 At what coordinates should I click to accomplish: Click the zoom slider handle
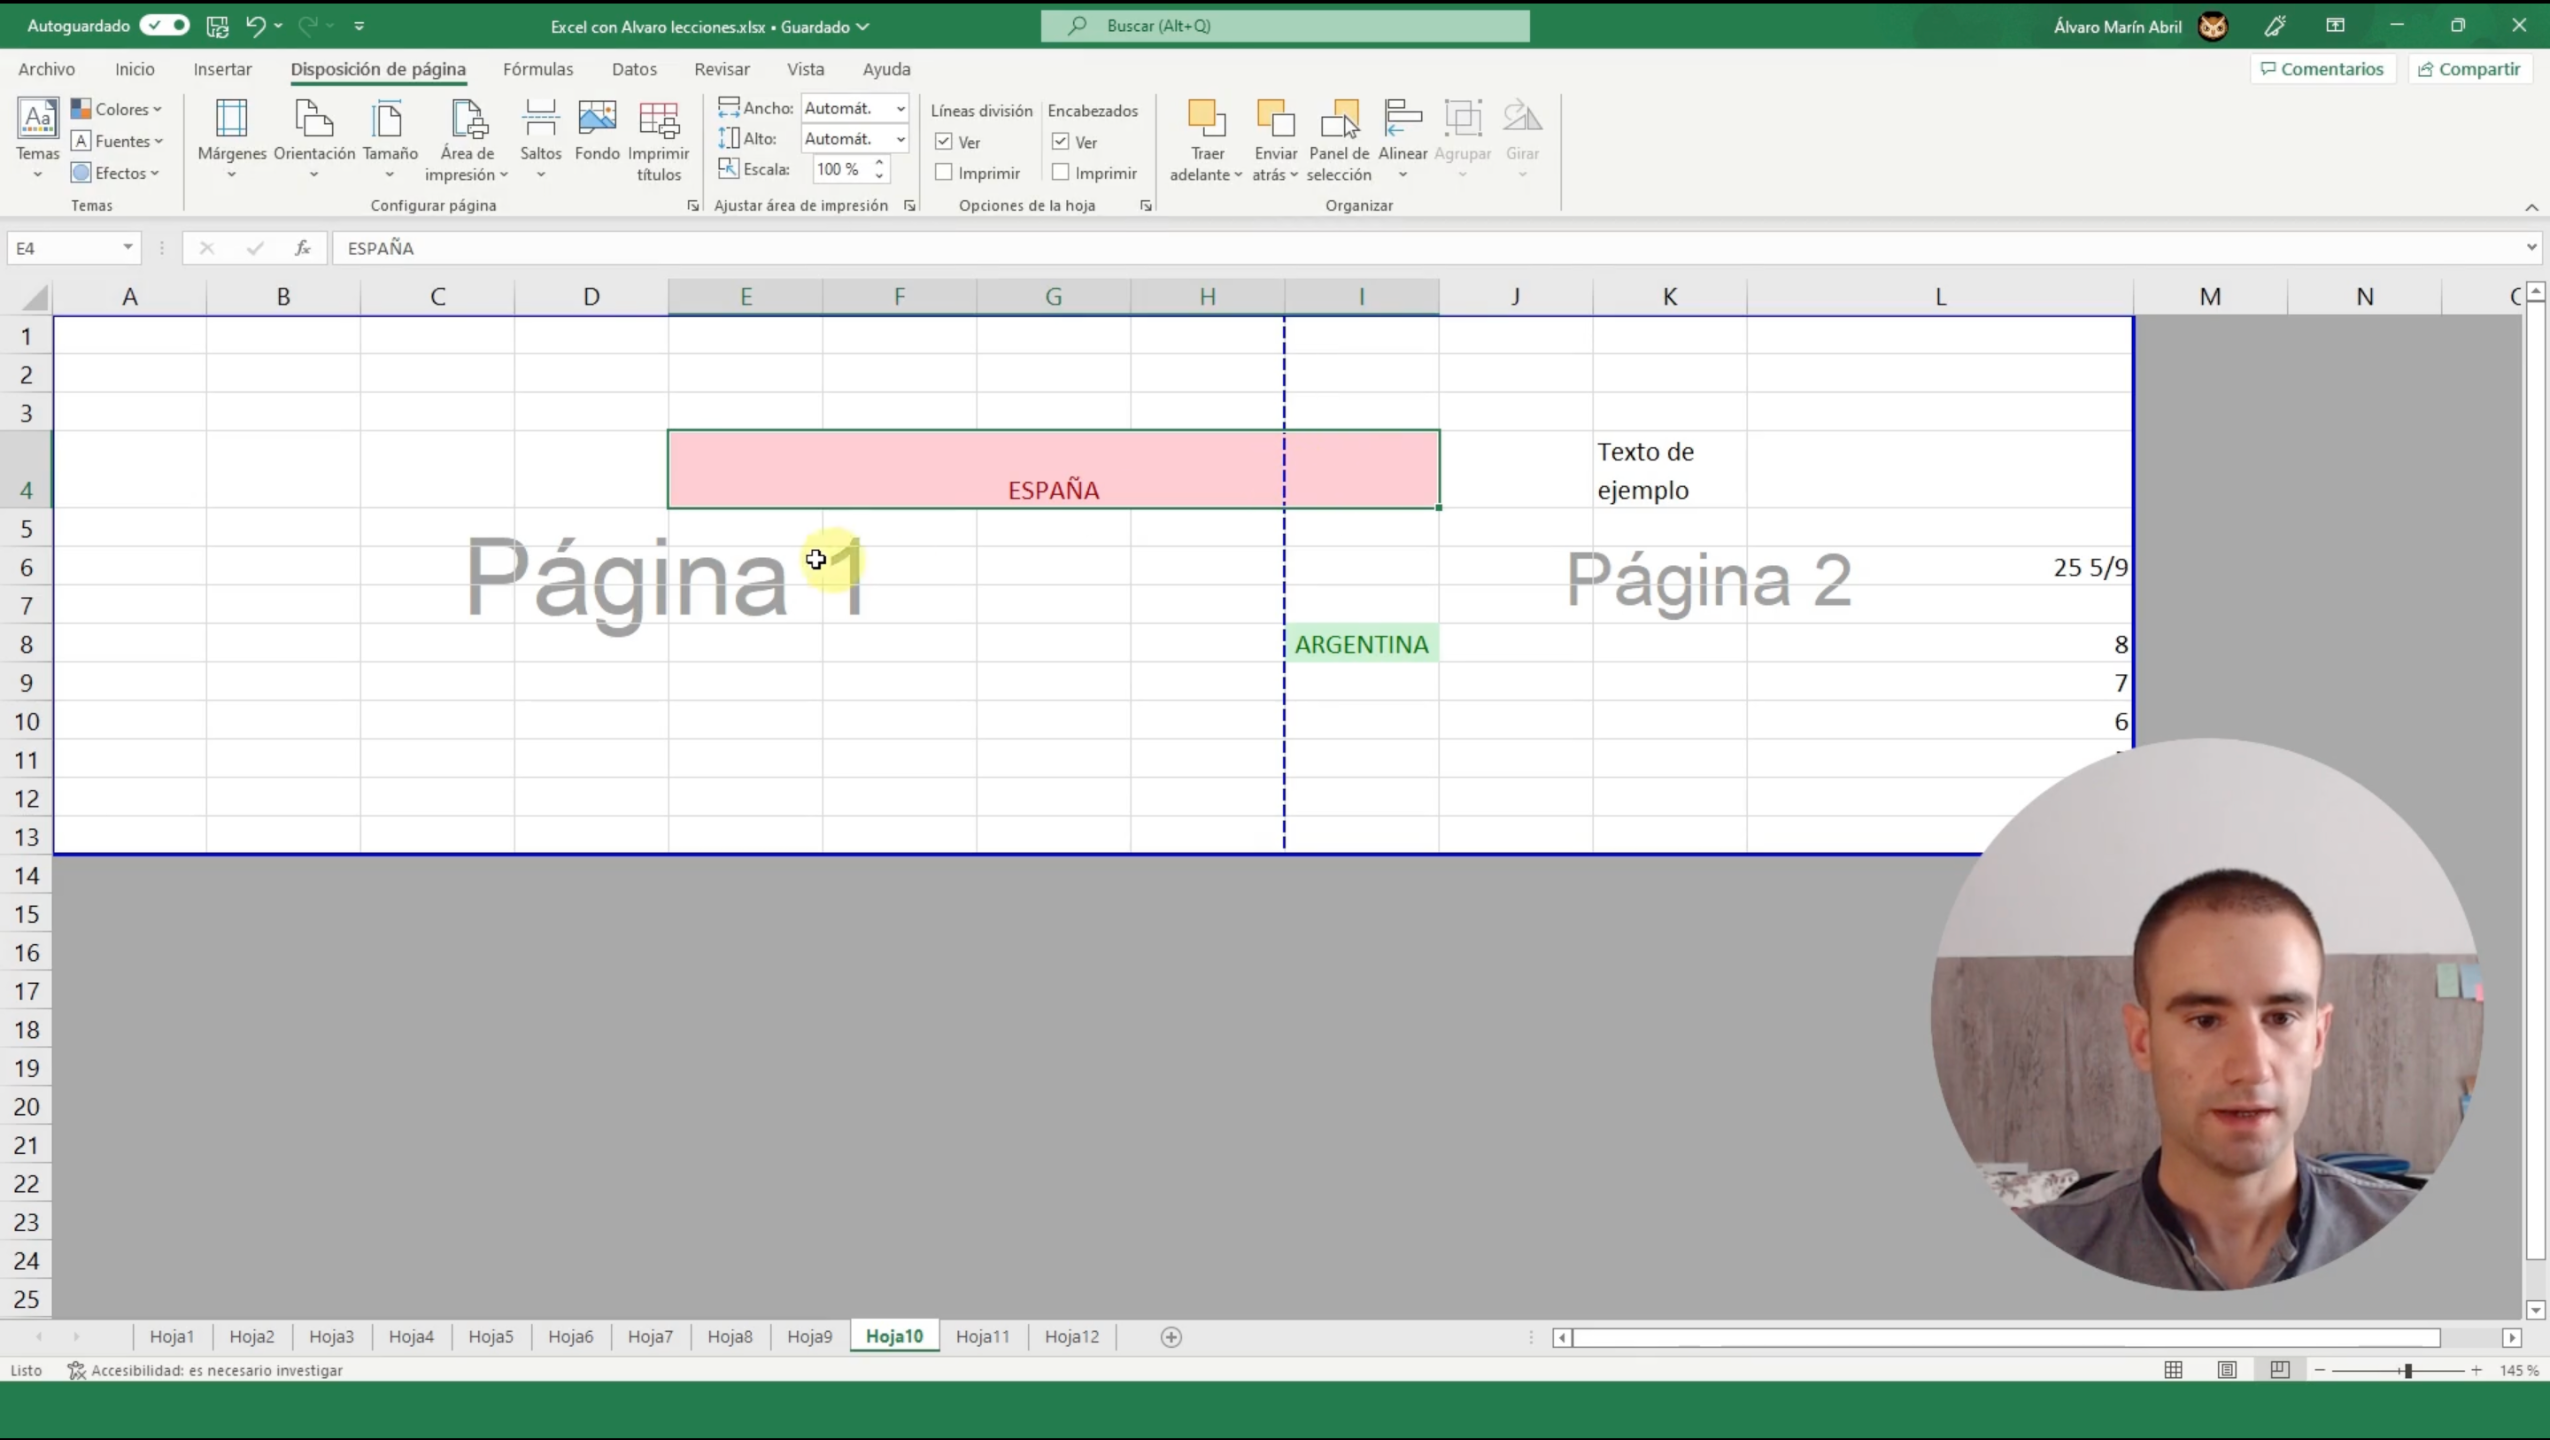(2408, 1370)
